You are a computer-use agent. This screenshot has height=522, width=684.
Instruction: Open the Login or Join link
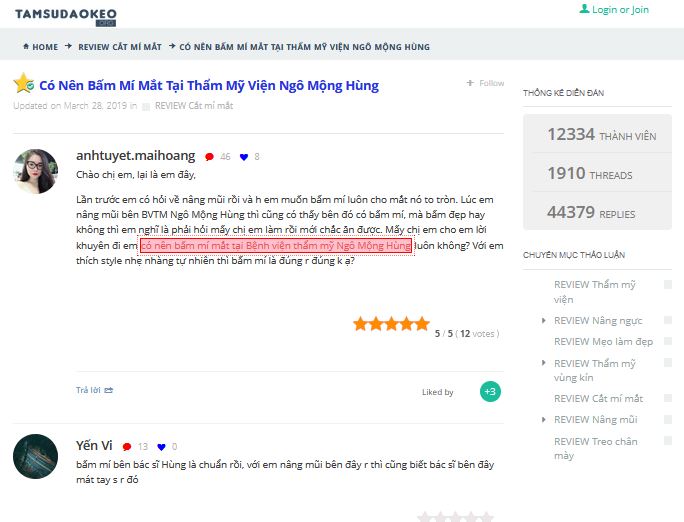click(620, 9)
